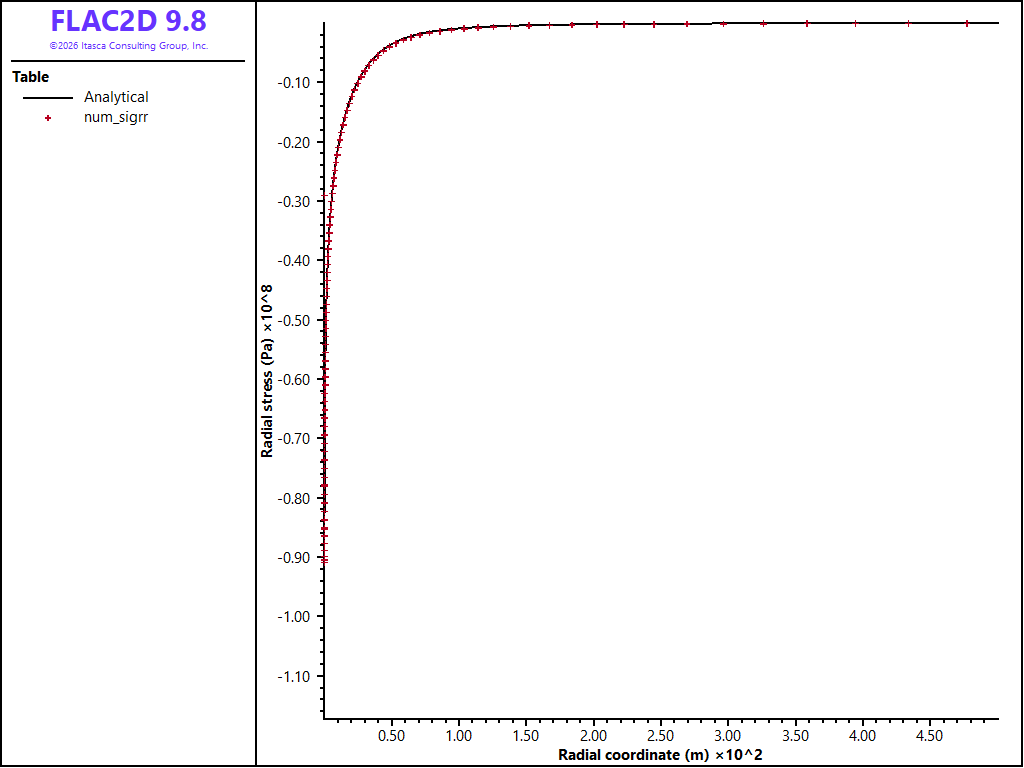Click the 0.50 tick label on the x-axis

391,736
